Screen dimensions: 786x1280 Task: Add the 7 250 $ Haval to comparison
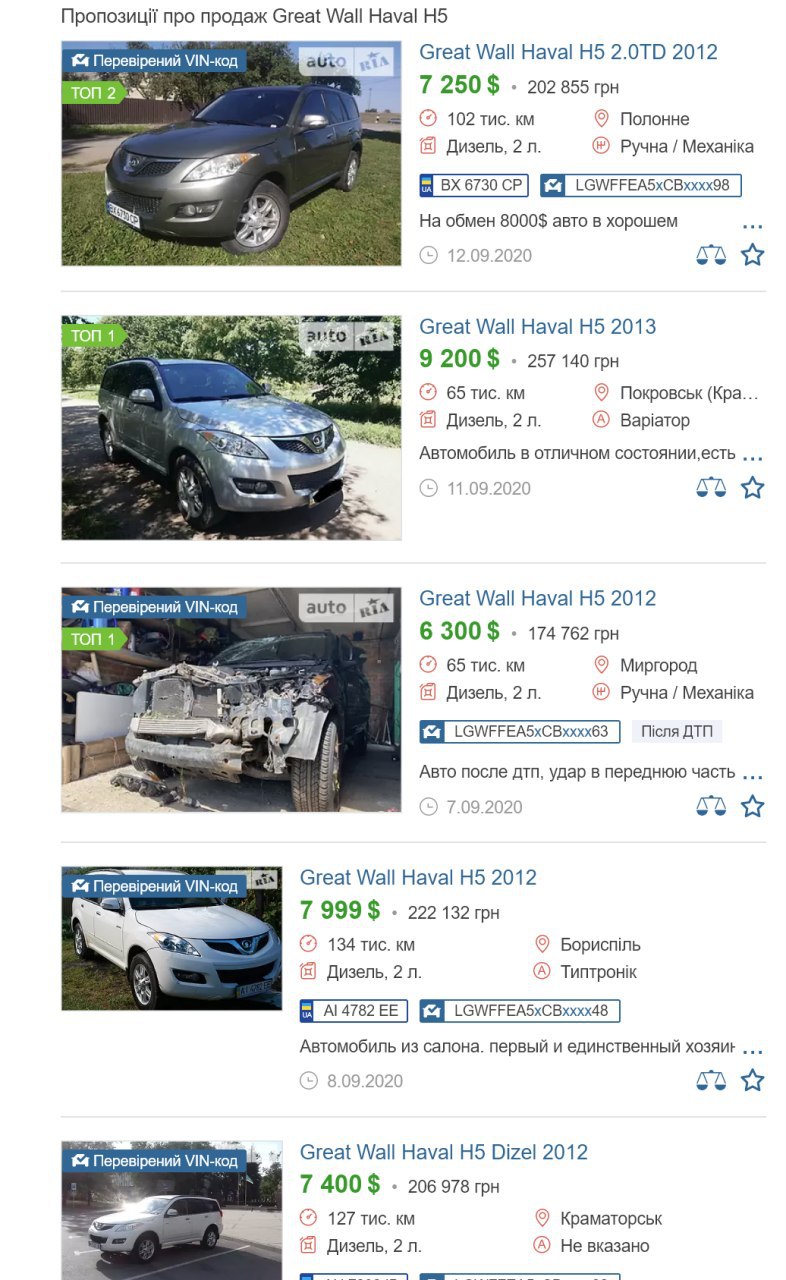pyautogui.click(x=711, y=255)
